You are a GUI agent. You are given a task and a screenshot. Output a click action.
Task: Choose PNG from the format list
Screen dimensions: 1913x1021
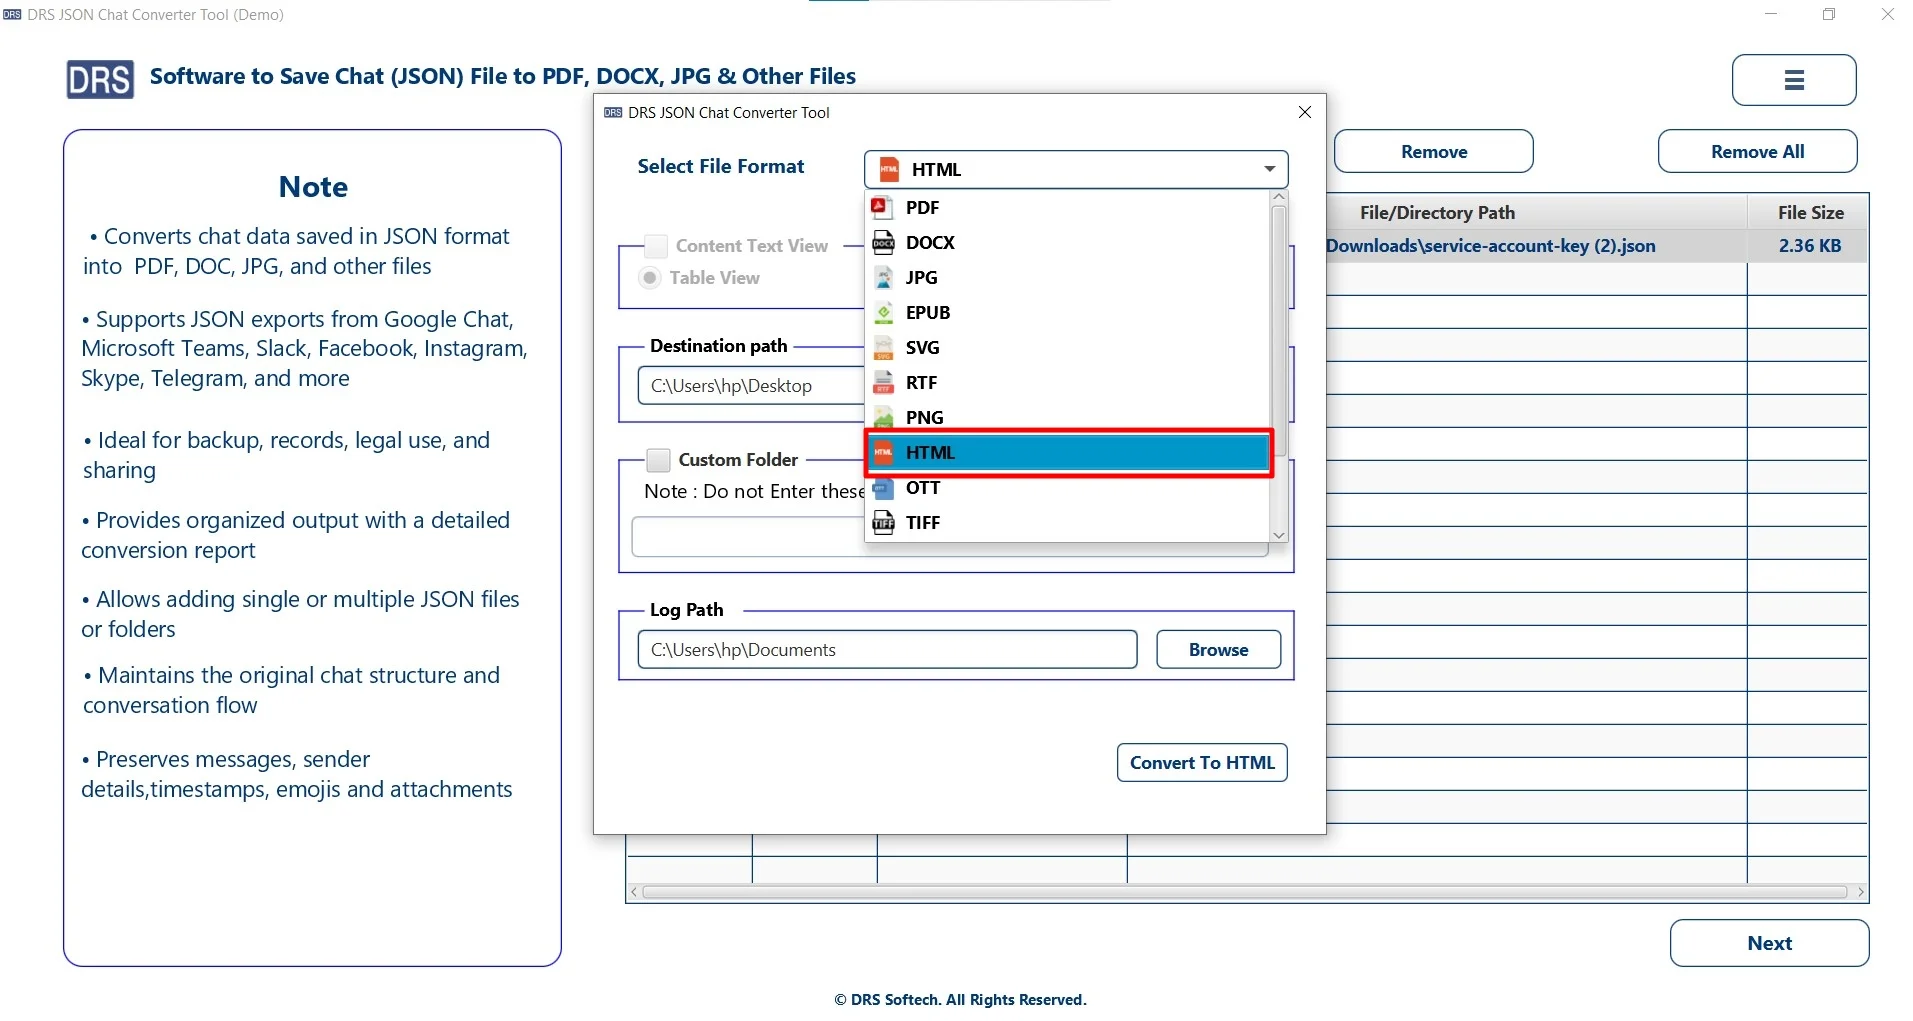[x=1068, y=417]
